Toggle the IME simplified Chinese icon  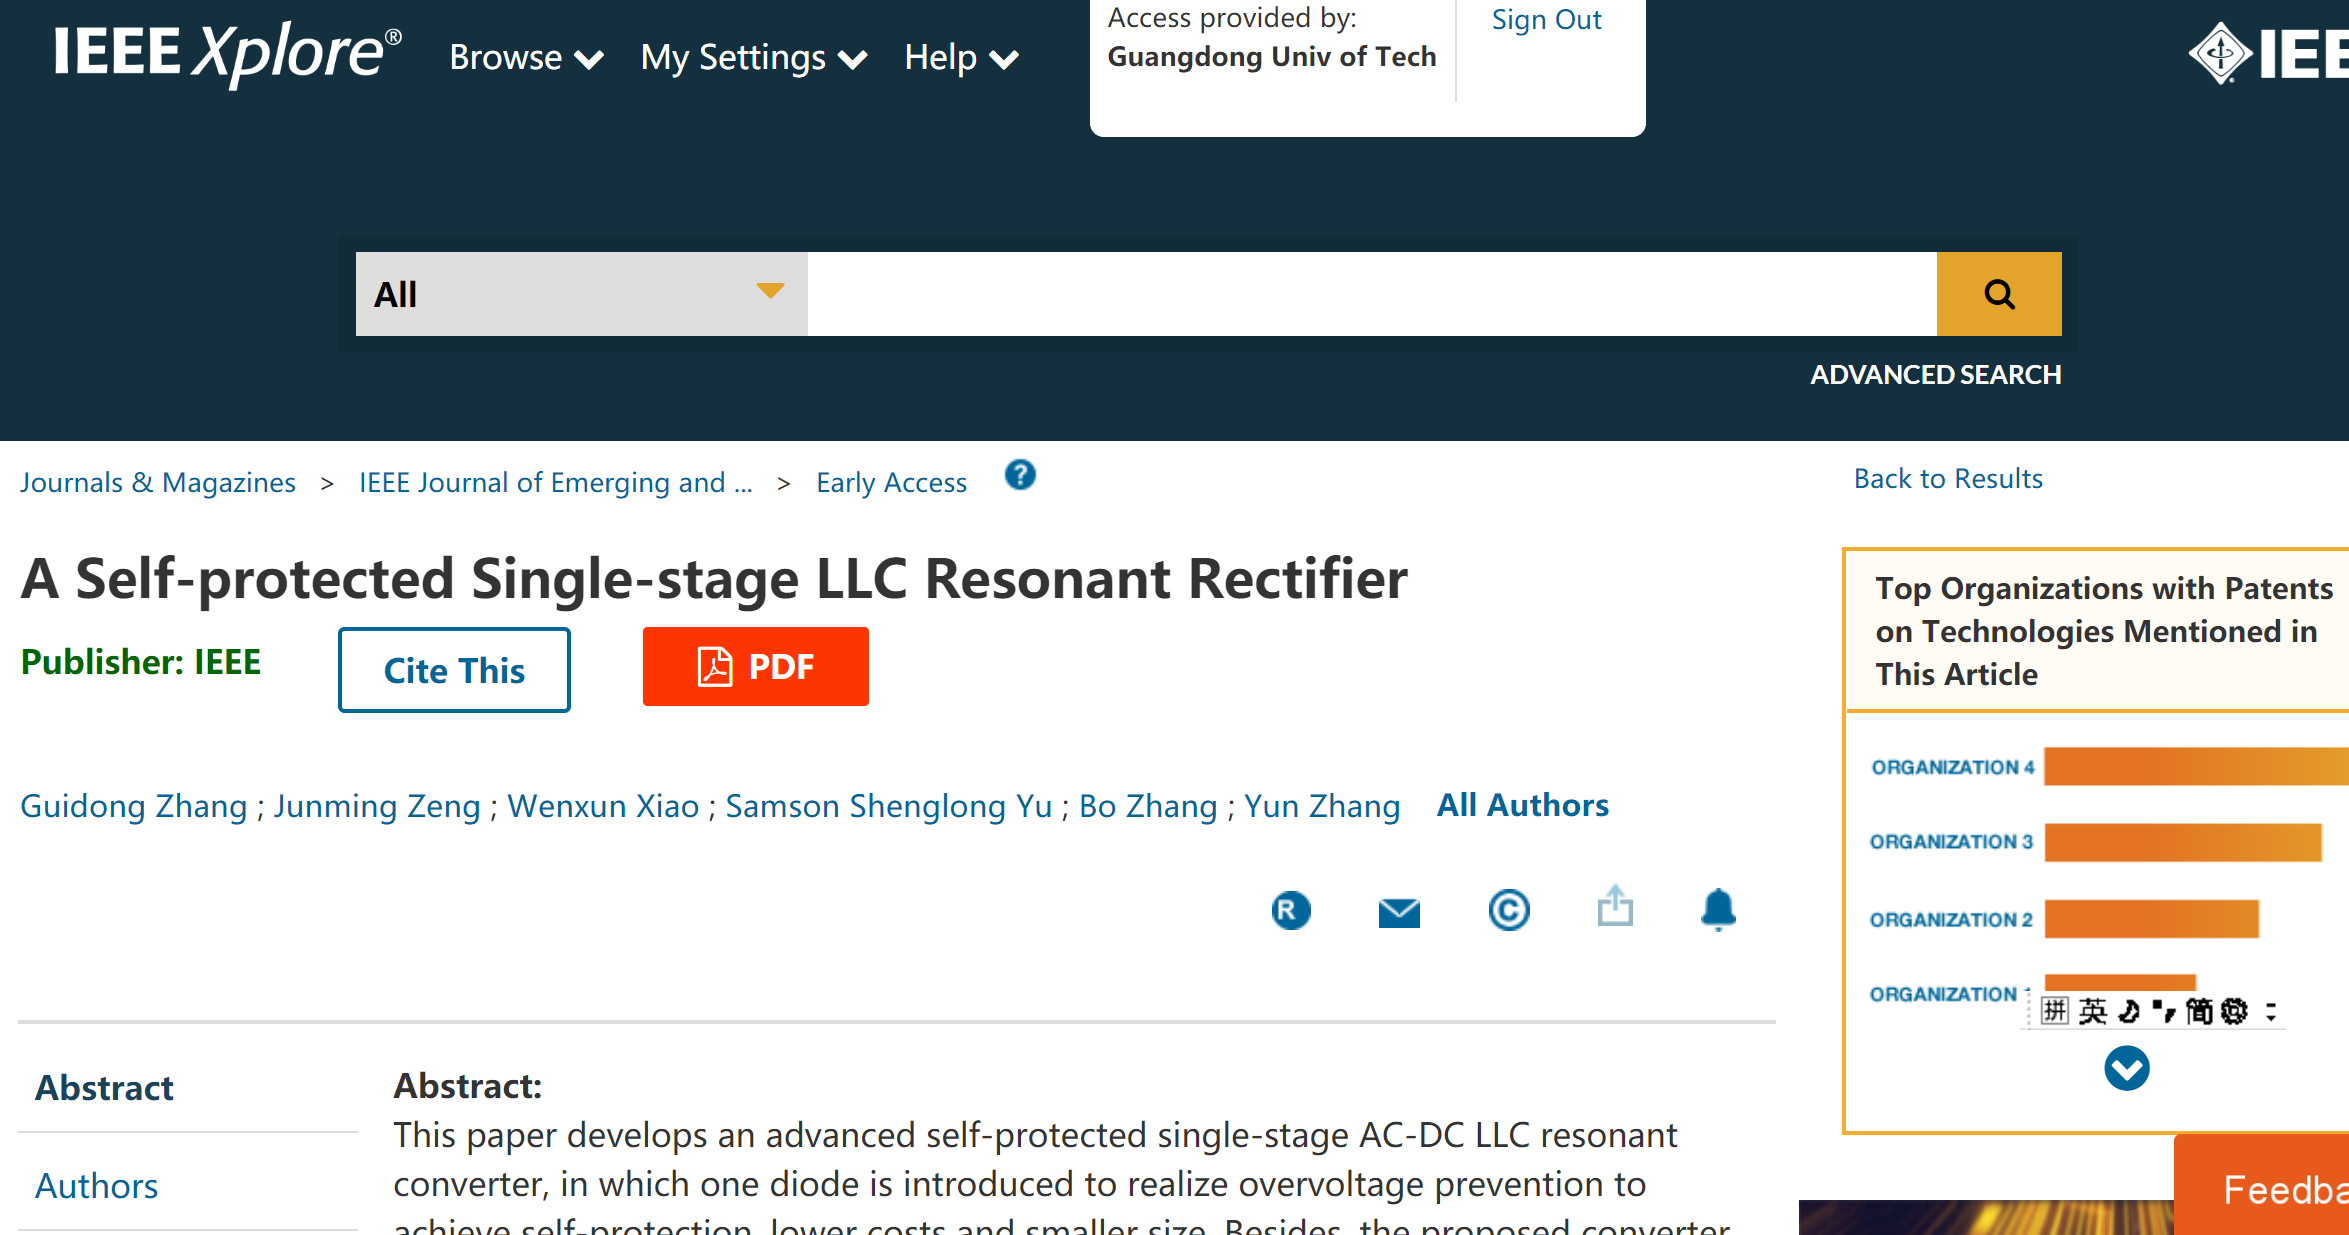click(2198, 1011)
